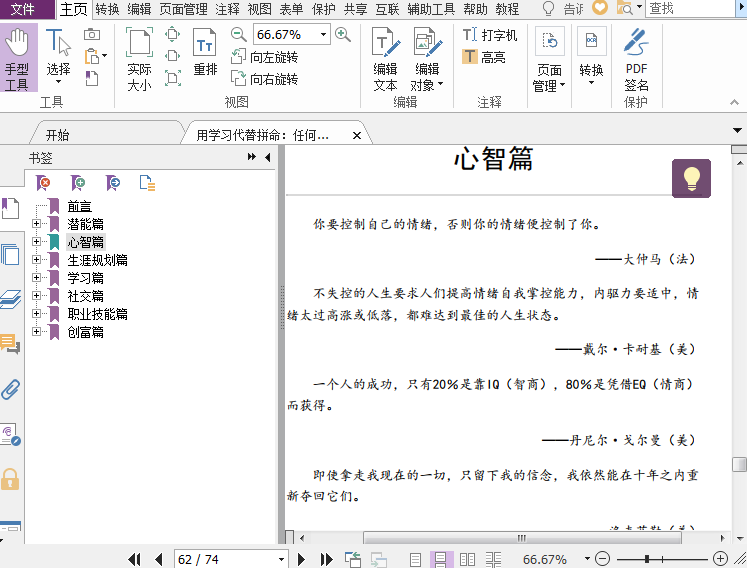Open the Pages thumbnail panel in sidebar
747x568 pixels.
pos(10,255)
